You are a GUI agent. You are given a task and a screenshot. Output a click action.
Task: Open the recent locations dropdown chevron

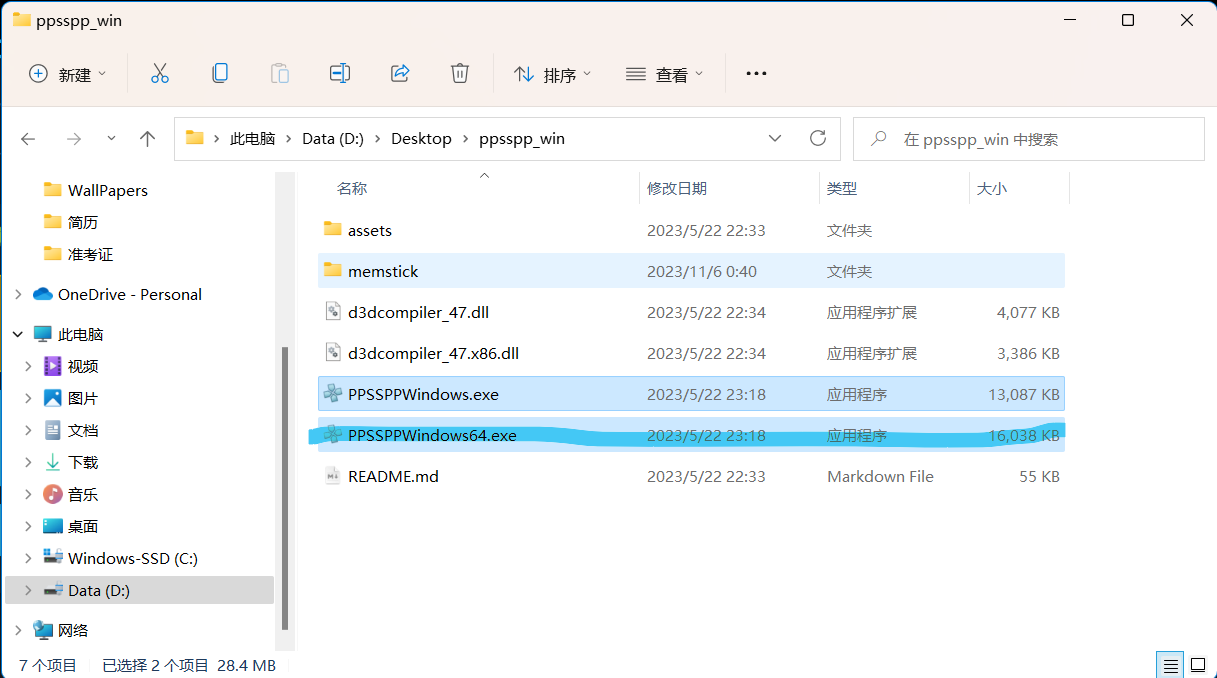click(111, 139)
